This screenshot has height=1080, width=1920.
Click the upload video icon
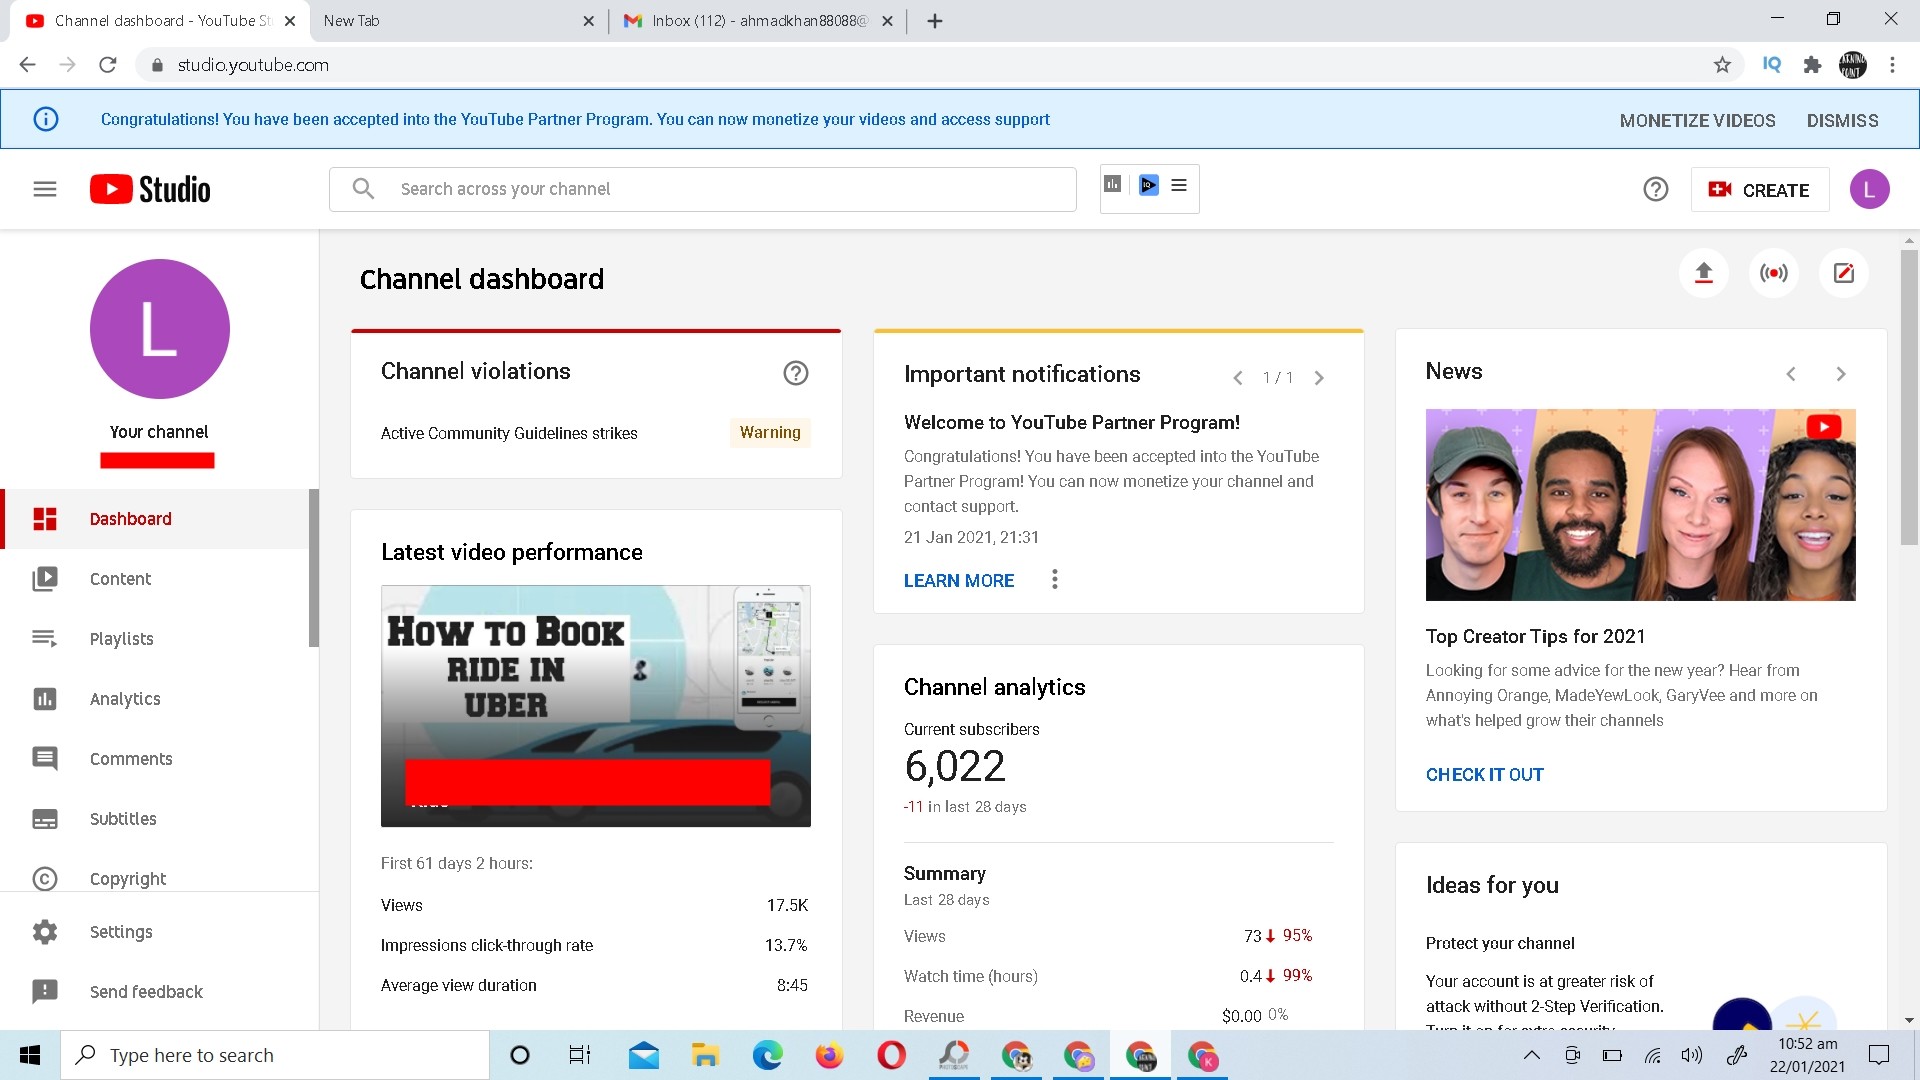click(x=1704, y=273)
